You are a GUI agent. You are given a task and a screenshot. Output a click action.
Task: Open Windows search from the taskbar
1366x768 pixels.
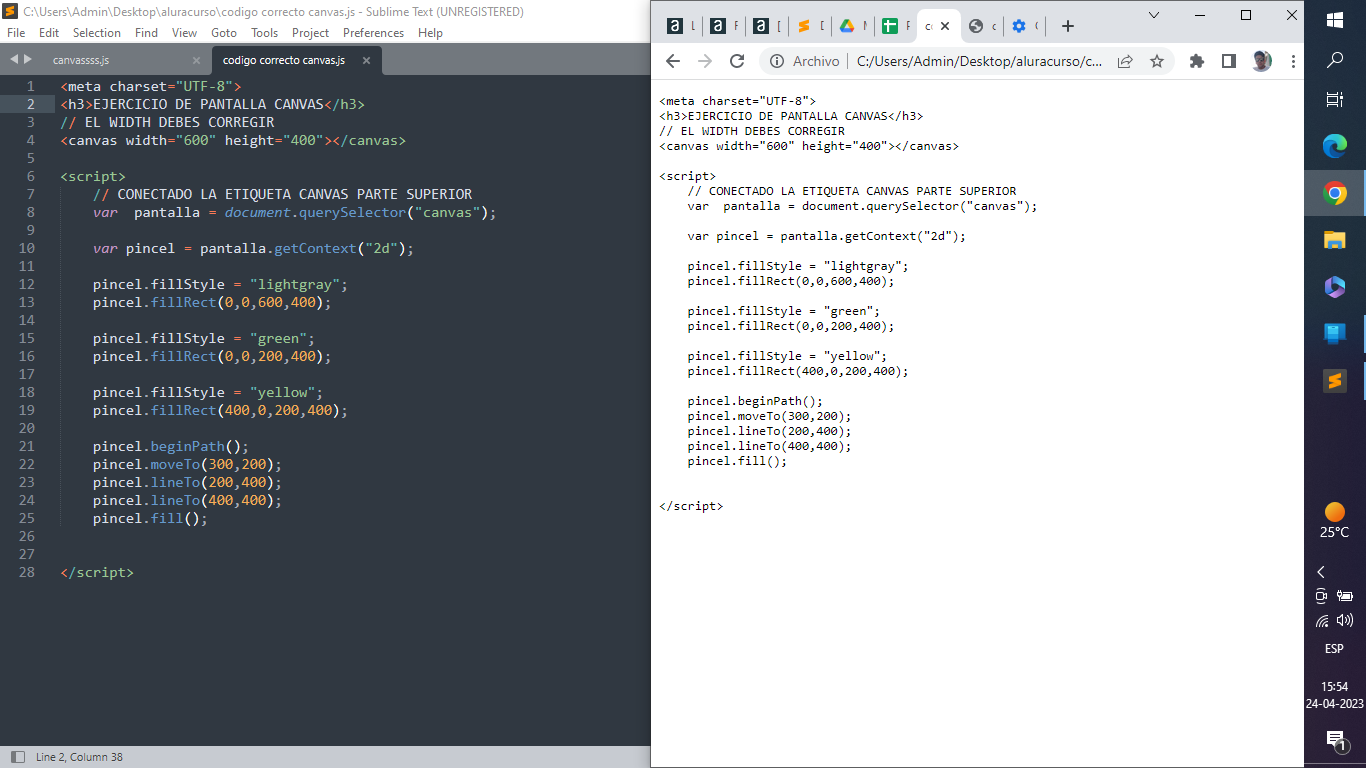[x=1335, y=61]
